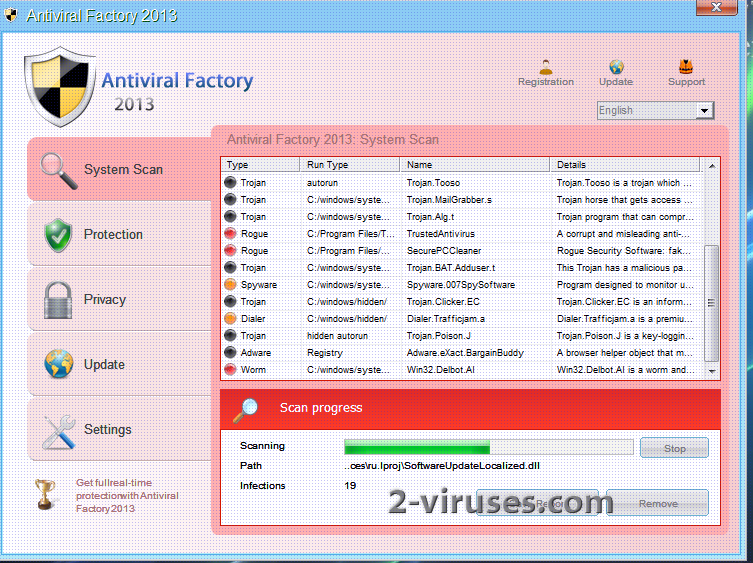Sort by the Name column header
Image resolution: width=753 pixels, height=563 pixels.
point(474,165)
